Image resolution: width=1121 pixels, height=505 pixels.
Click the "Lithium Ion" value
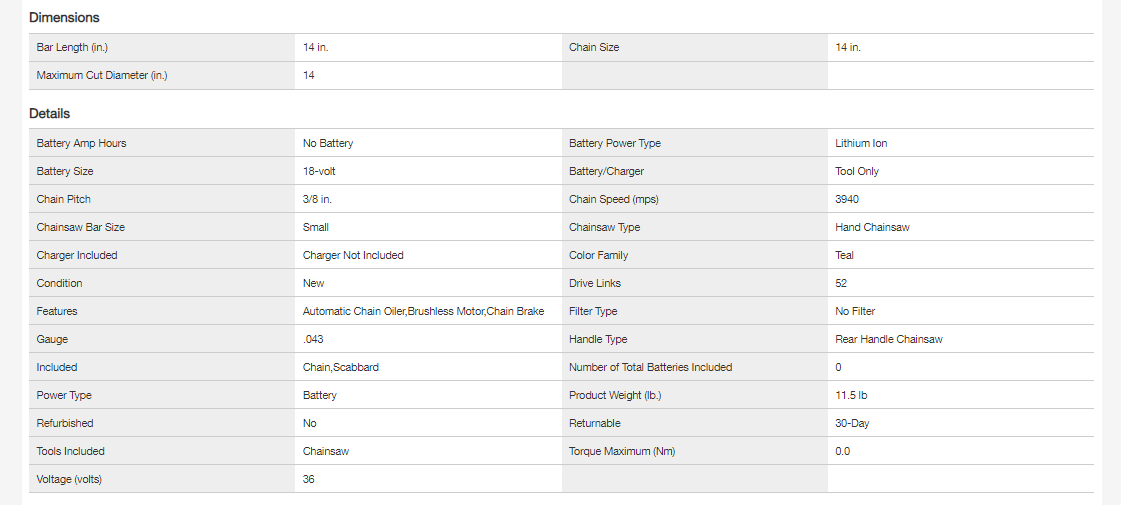861,143
